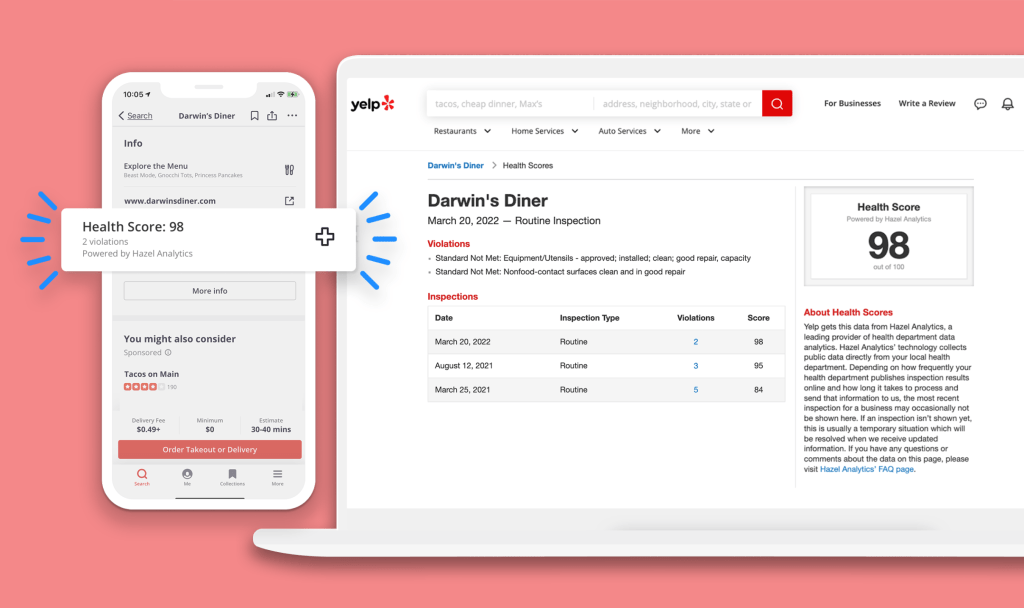Open the messages chat bubble icon

[980, 104]
